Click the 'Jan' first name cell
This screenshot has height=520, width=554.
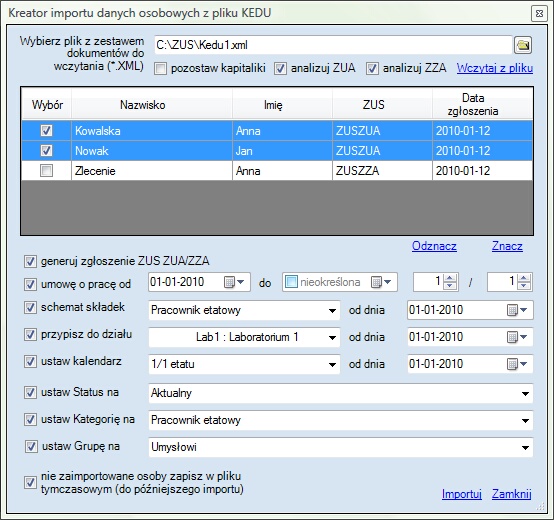282,151
